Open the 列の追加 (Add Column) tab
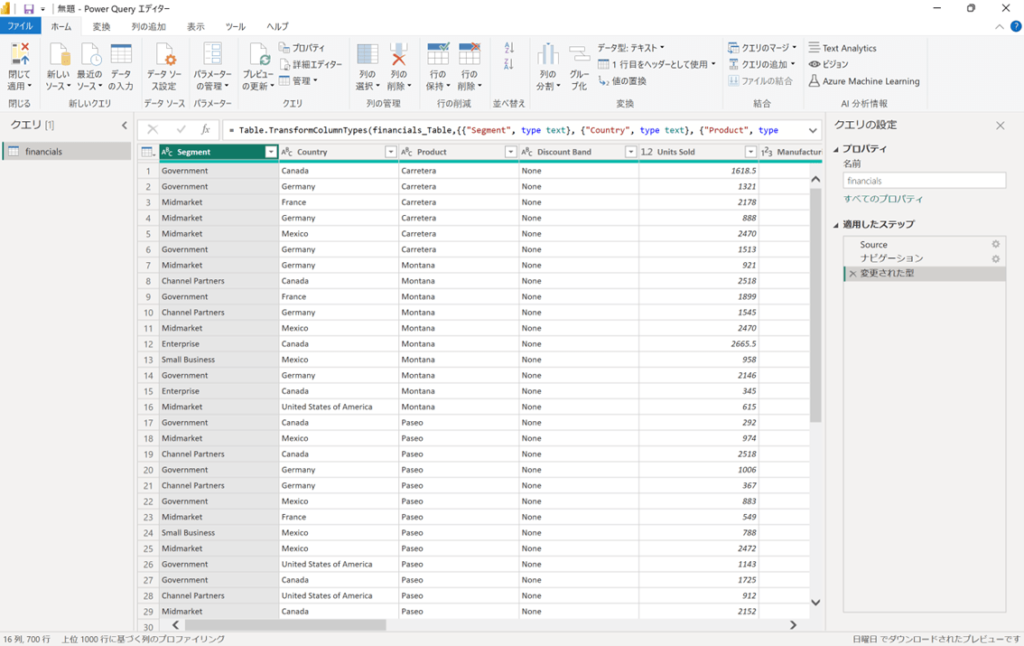Image resolution: width=1024 pixels, height=646 pixels. pyautogui.click(x=149, y=27)
